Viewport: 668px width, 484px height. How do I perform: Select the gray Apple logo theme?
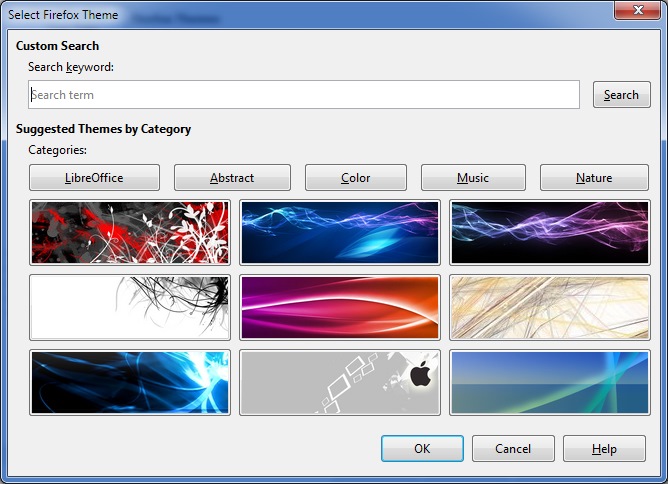click(340, 383)
